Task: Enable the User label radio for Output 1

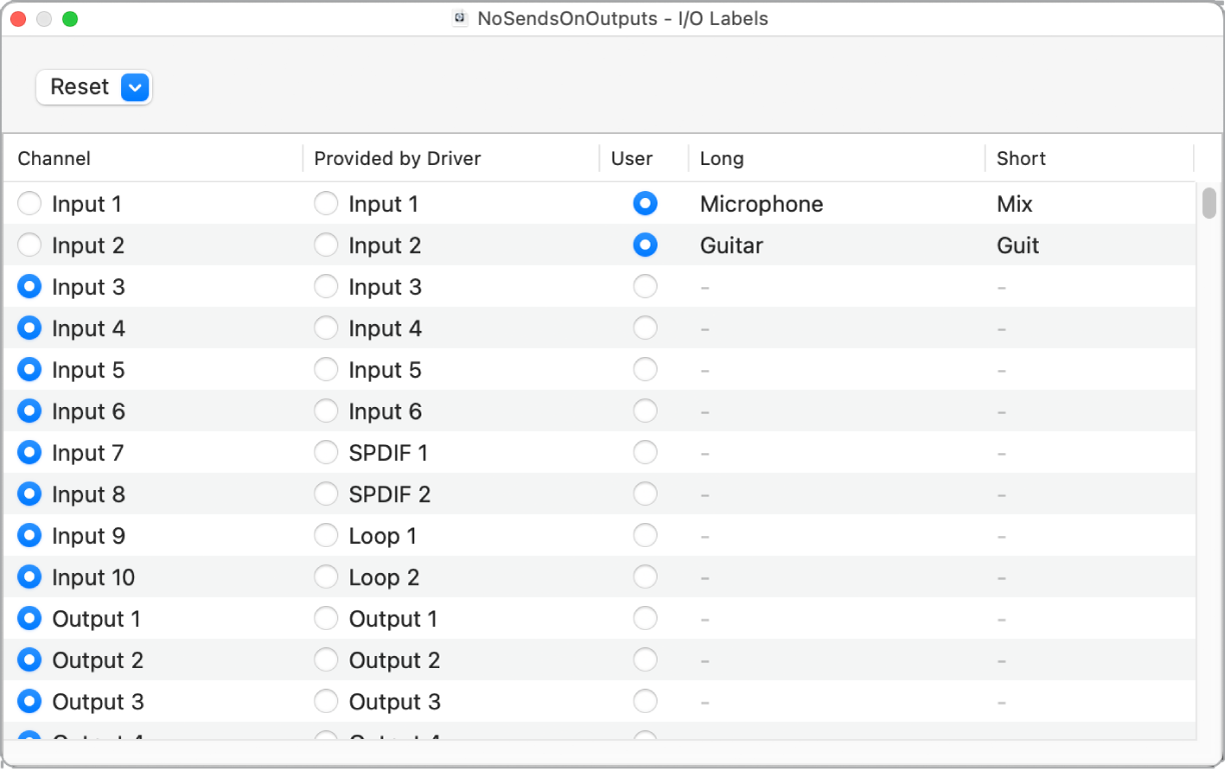Action: point(645,618)
